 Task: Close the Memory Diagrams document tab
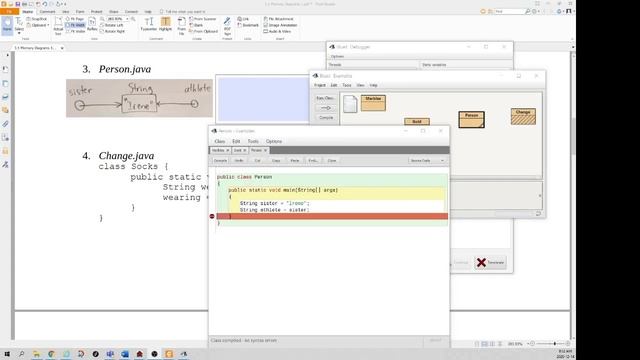coord(62,48)
